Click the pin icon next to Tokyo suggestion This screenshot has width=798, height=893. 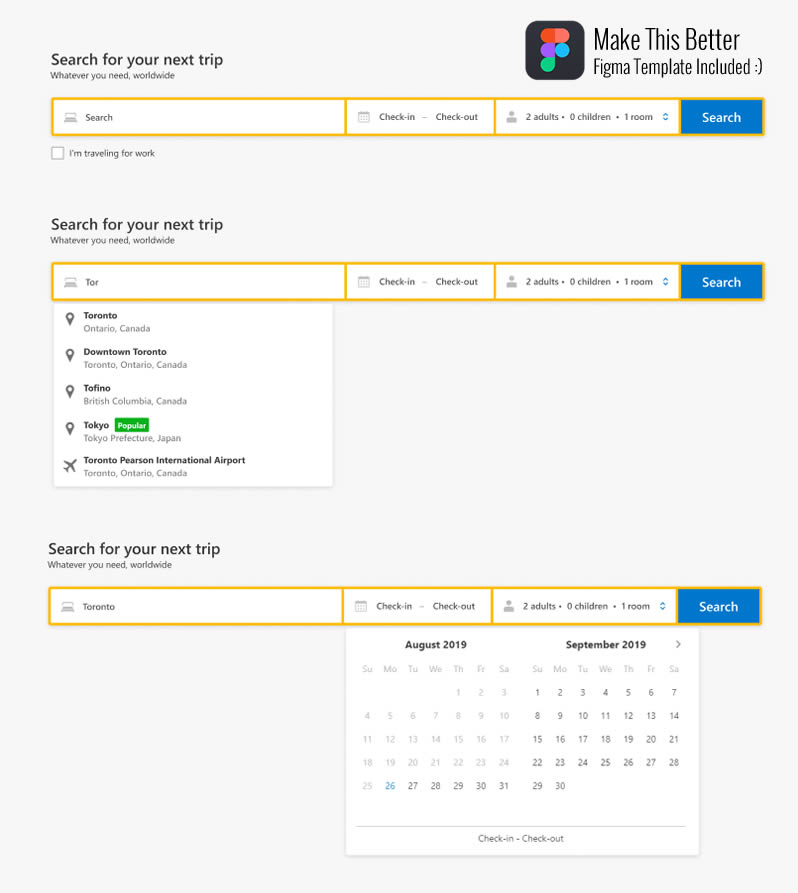(x=69, y=428)
